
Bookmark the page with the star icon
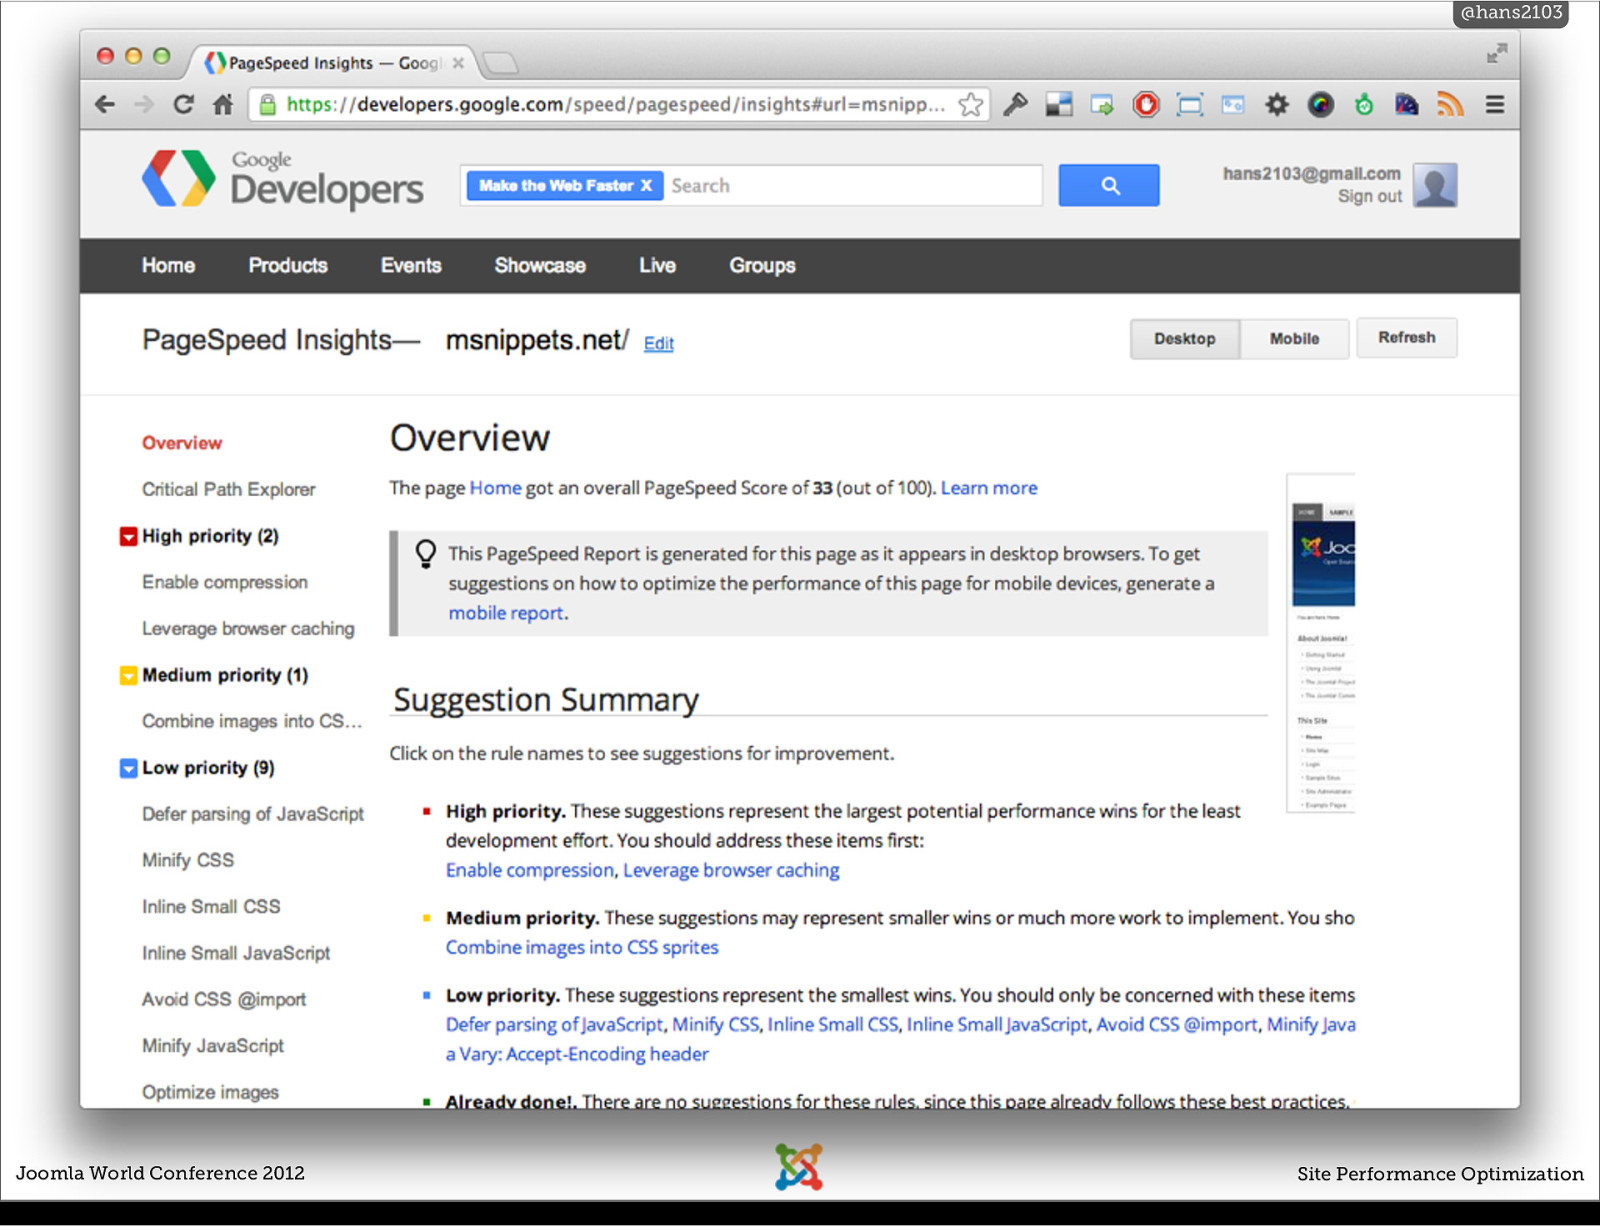pyautogui.click(x=970, y=104)
